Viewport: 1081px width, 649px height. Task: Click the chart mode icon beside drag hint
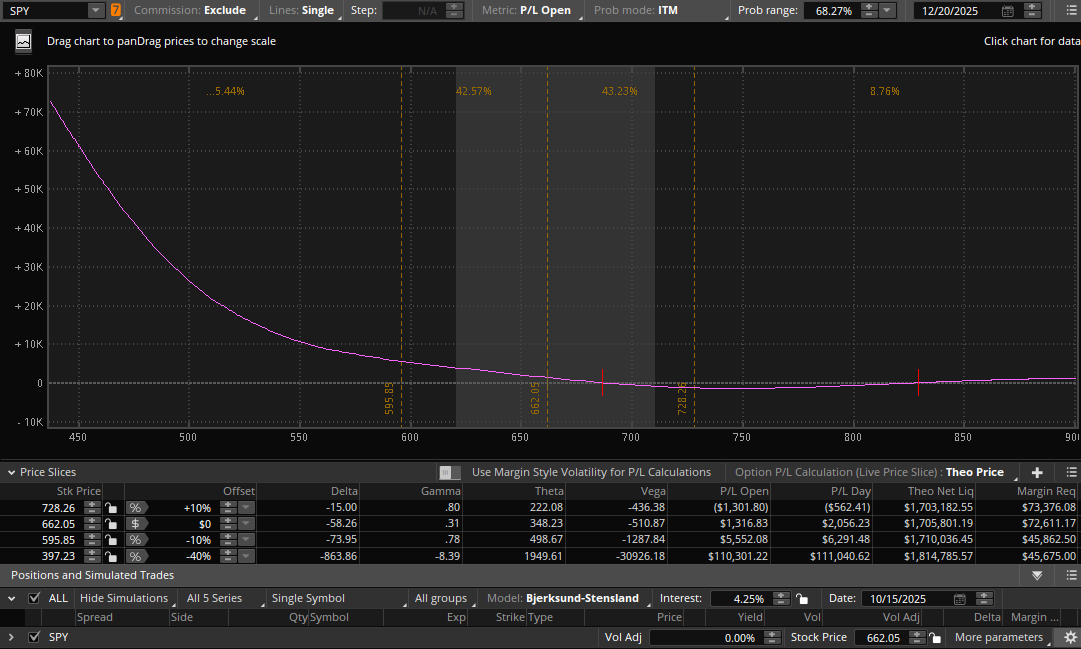(23, 41)
